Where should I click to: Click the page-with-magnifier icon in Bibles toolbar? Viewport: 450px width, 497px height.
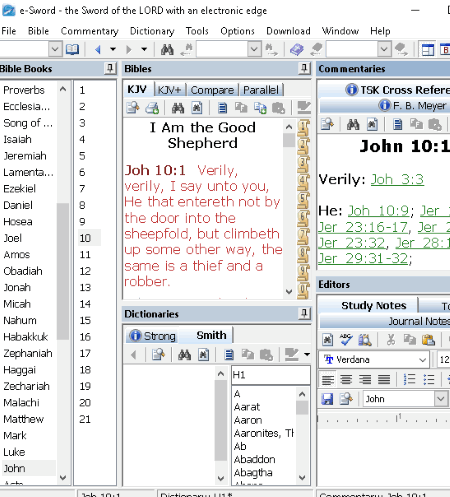pyautogui.click(x=133, y=108)
